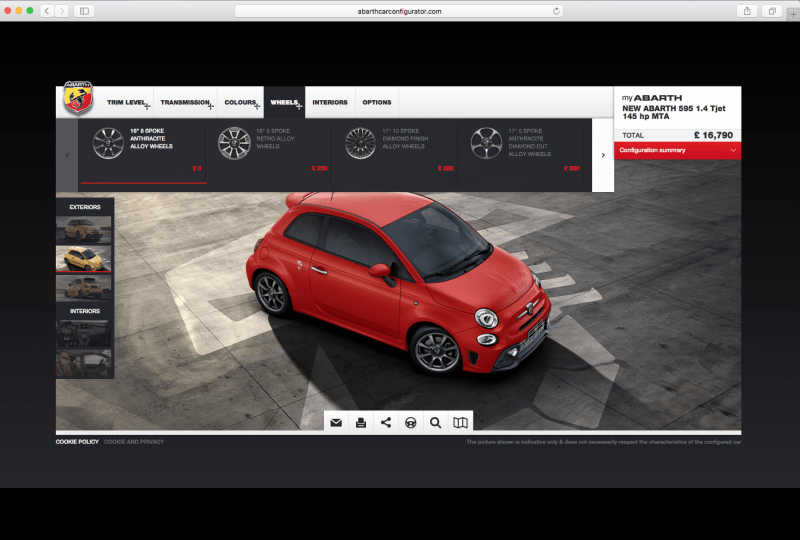The width and height of the screenshot is (800, 540).
Task: Go back in Safari browser
Action: click(x=47, y=11)
